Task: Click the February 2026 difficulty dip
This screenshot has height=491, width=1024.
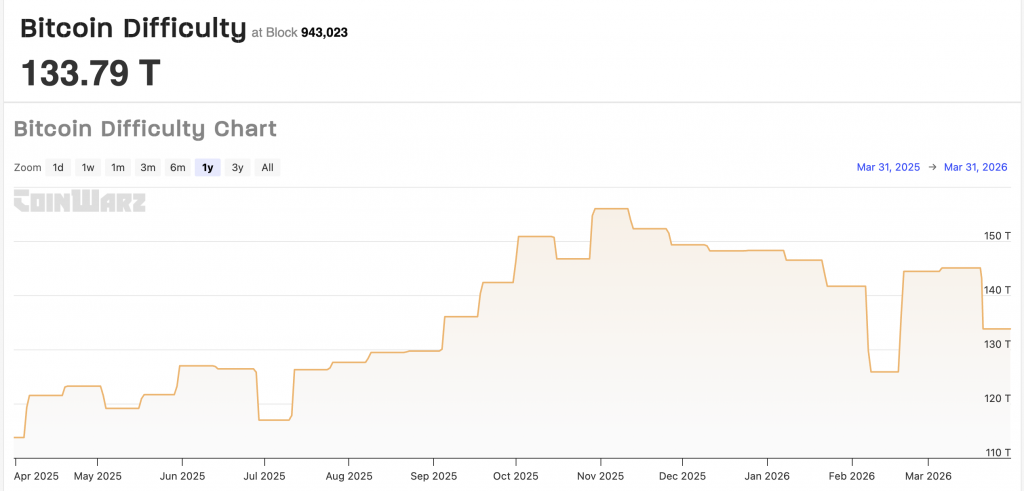Action: 884,371
